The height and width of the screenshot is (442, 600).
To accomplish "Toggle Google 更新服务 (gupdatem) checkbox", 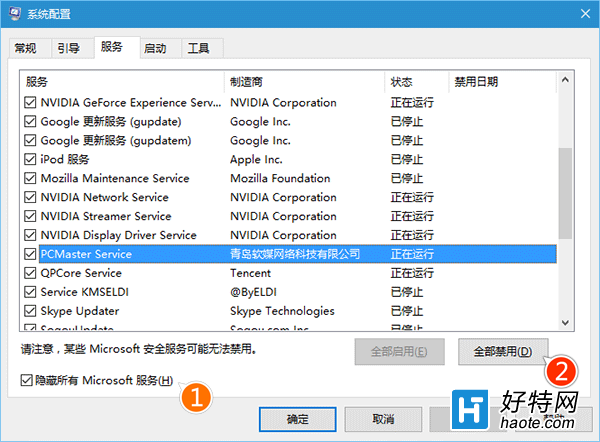I will tap(30, 140).
